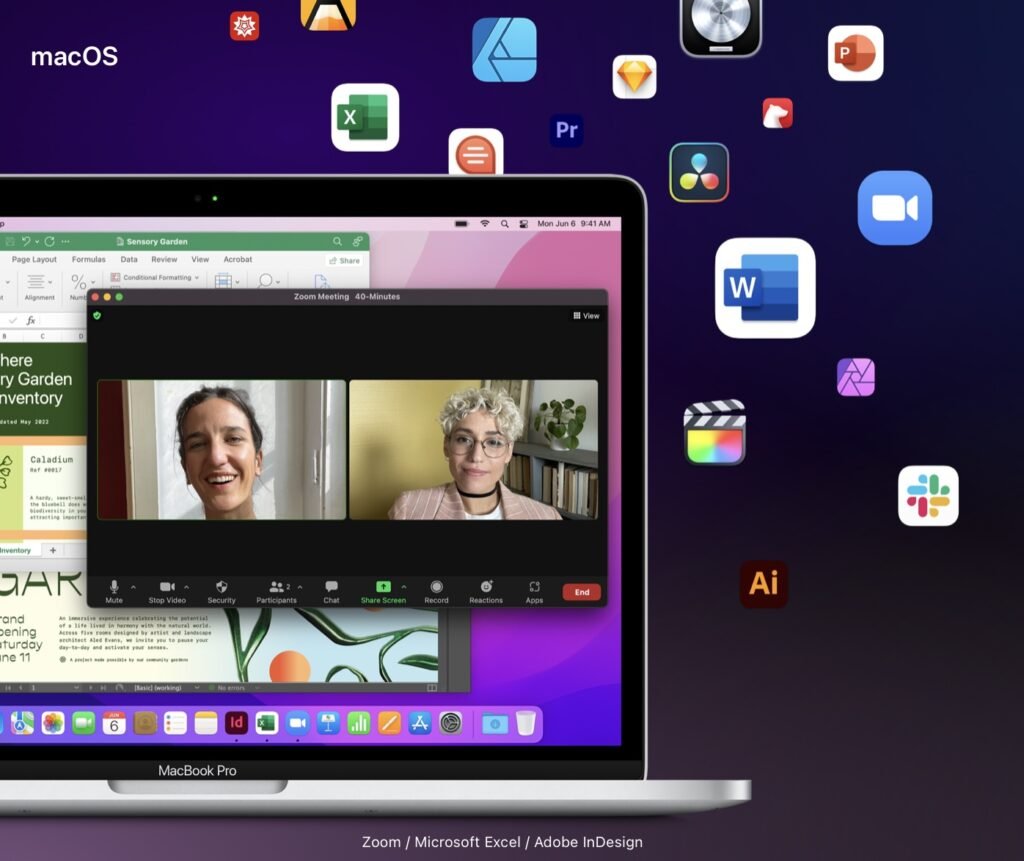Stop Video in the Zoom meeting

click(167, 591)
